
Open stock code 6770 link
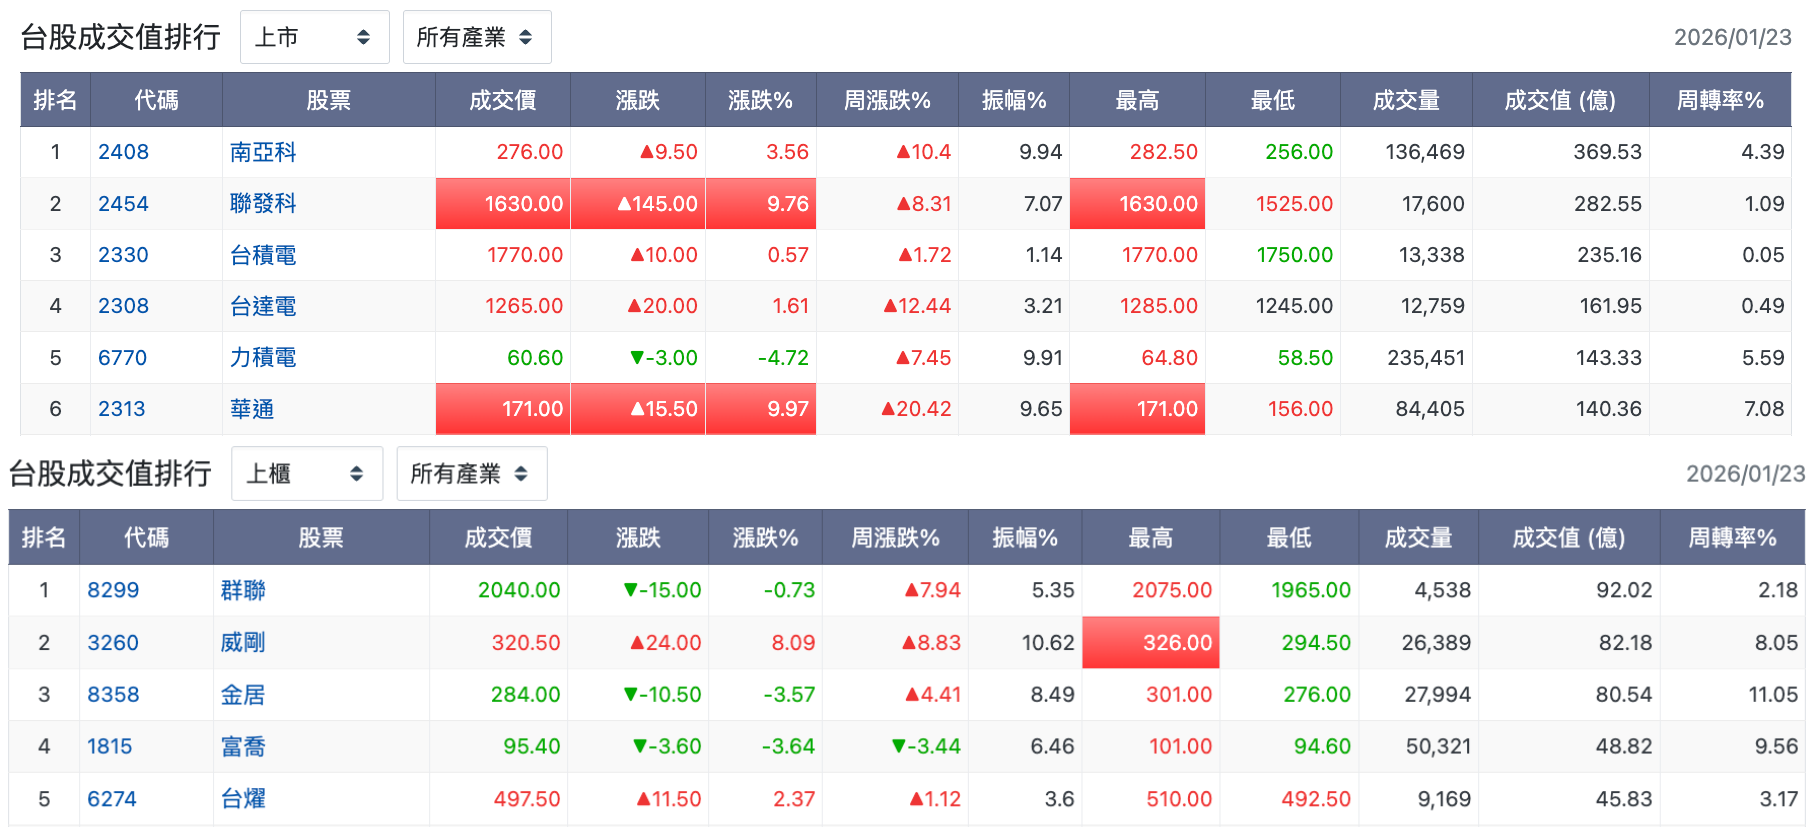[x=122, y=358]
